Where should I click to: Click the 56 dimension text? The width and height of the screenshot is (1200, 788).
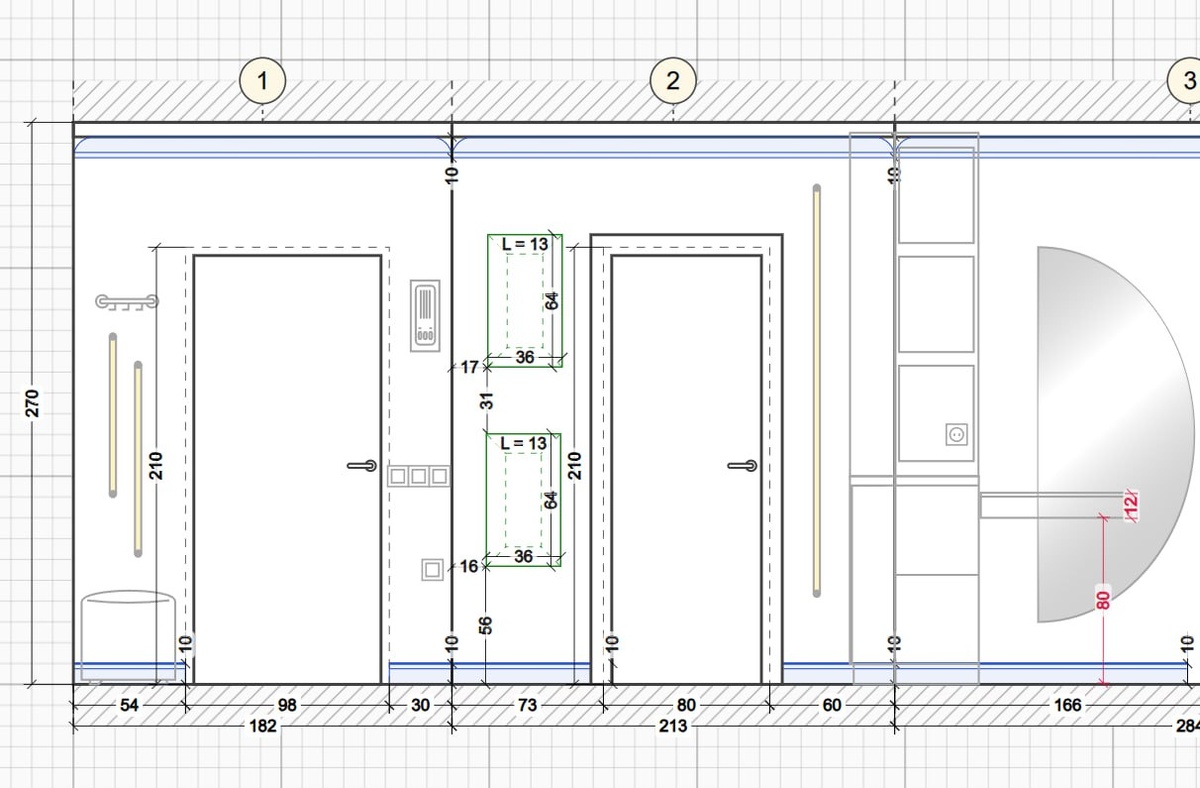[488, 625]
